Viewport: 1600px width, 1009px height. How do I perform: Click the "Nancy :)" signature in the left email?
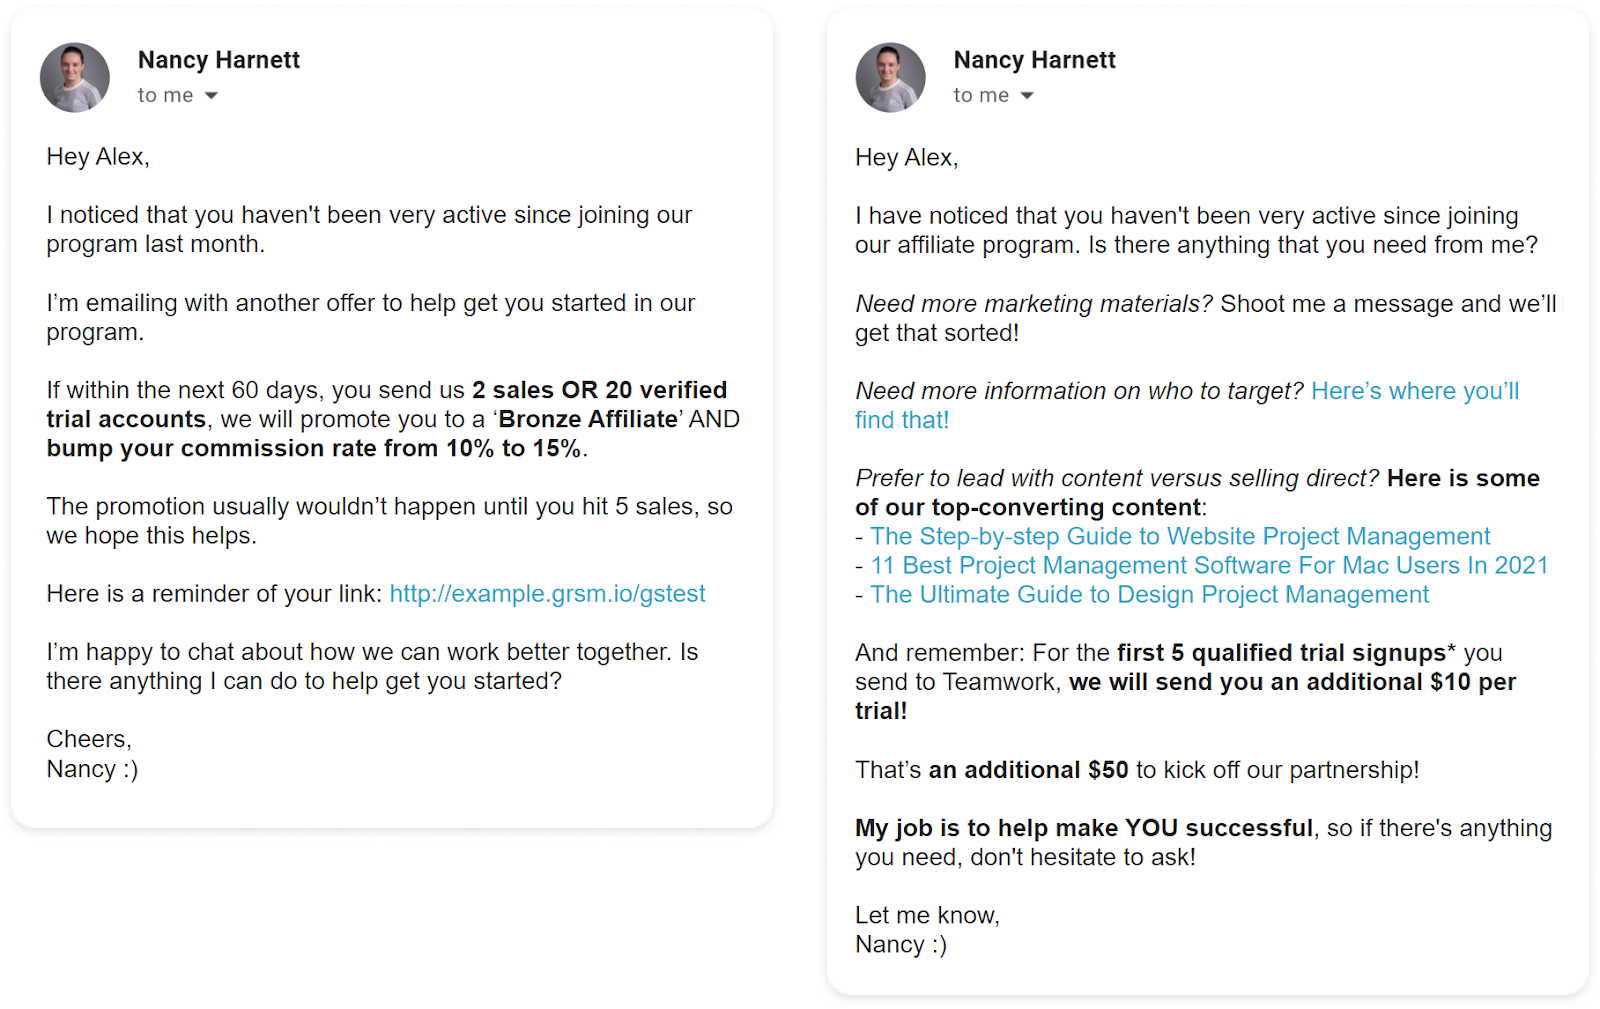tap(92, 769)
